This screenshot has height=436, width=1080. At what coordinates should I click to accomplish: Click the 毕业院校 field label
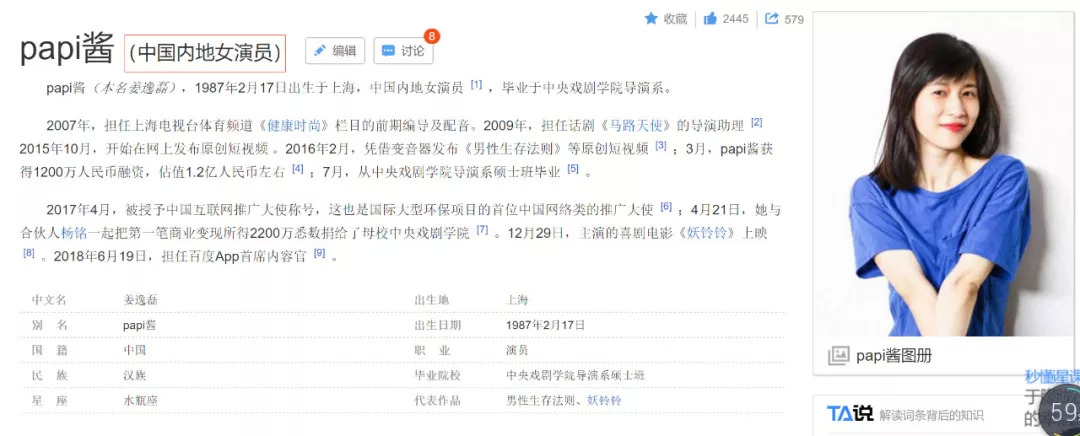tap(437, 375)
